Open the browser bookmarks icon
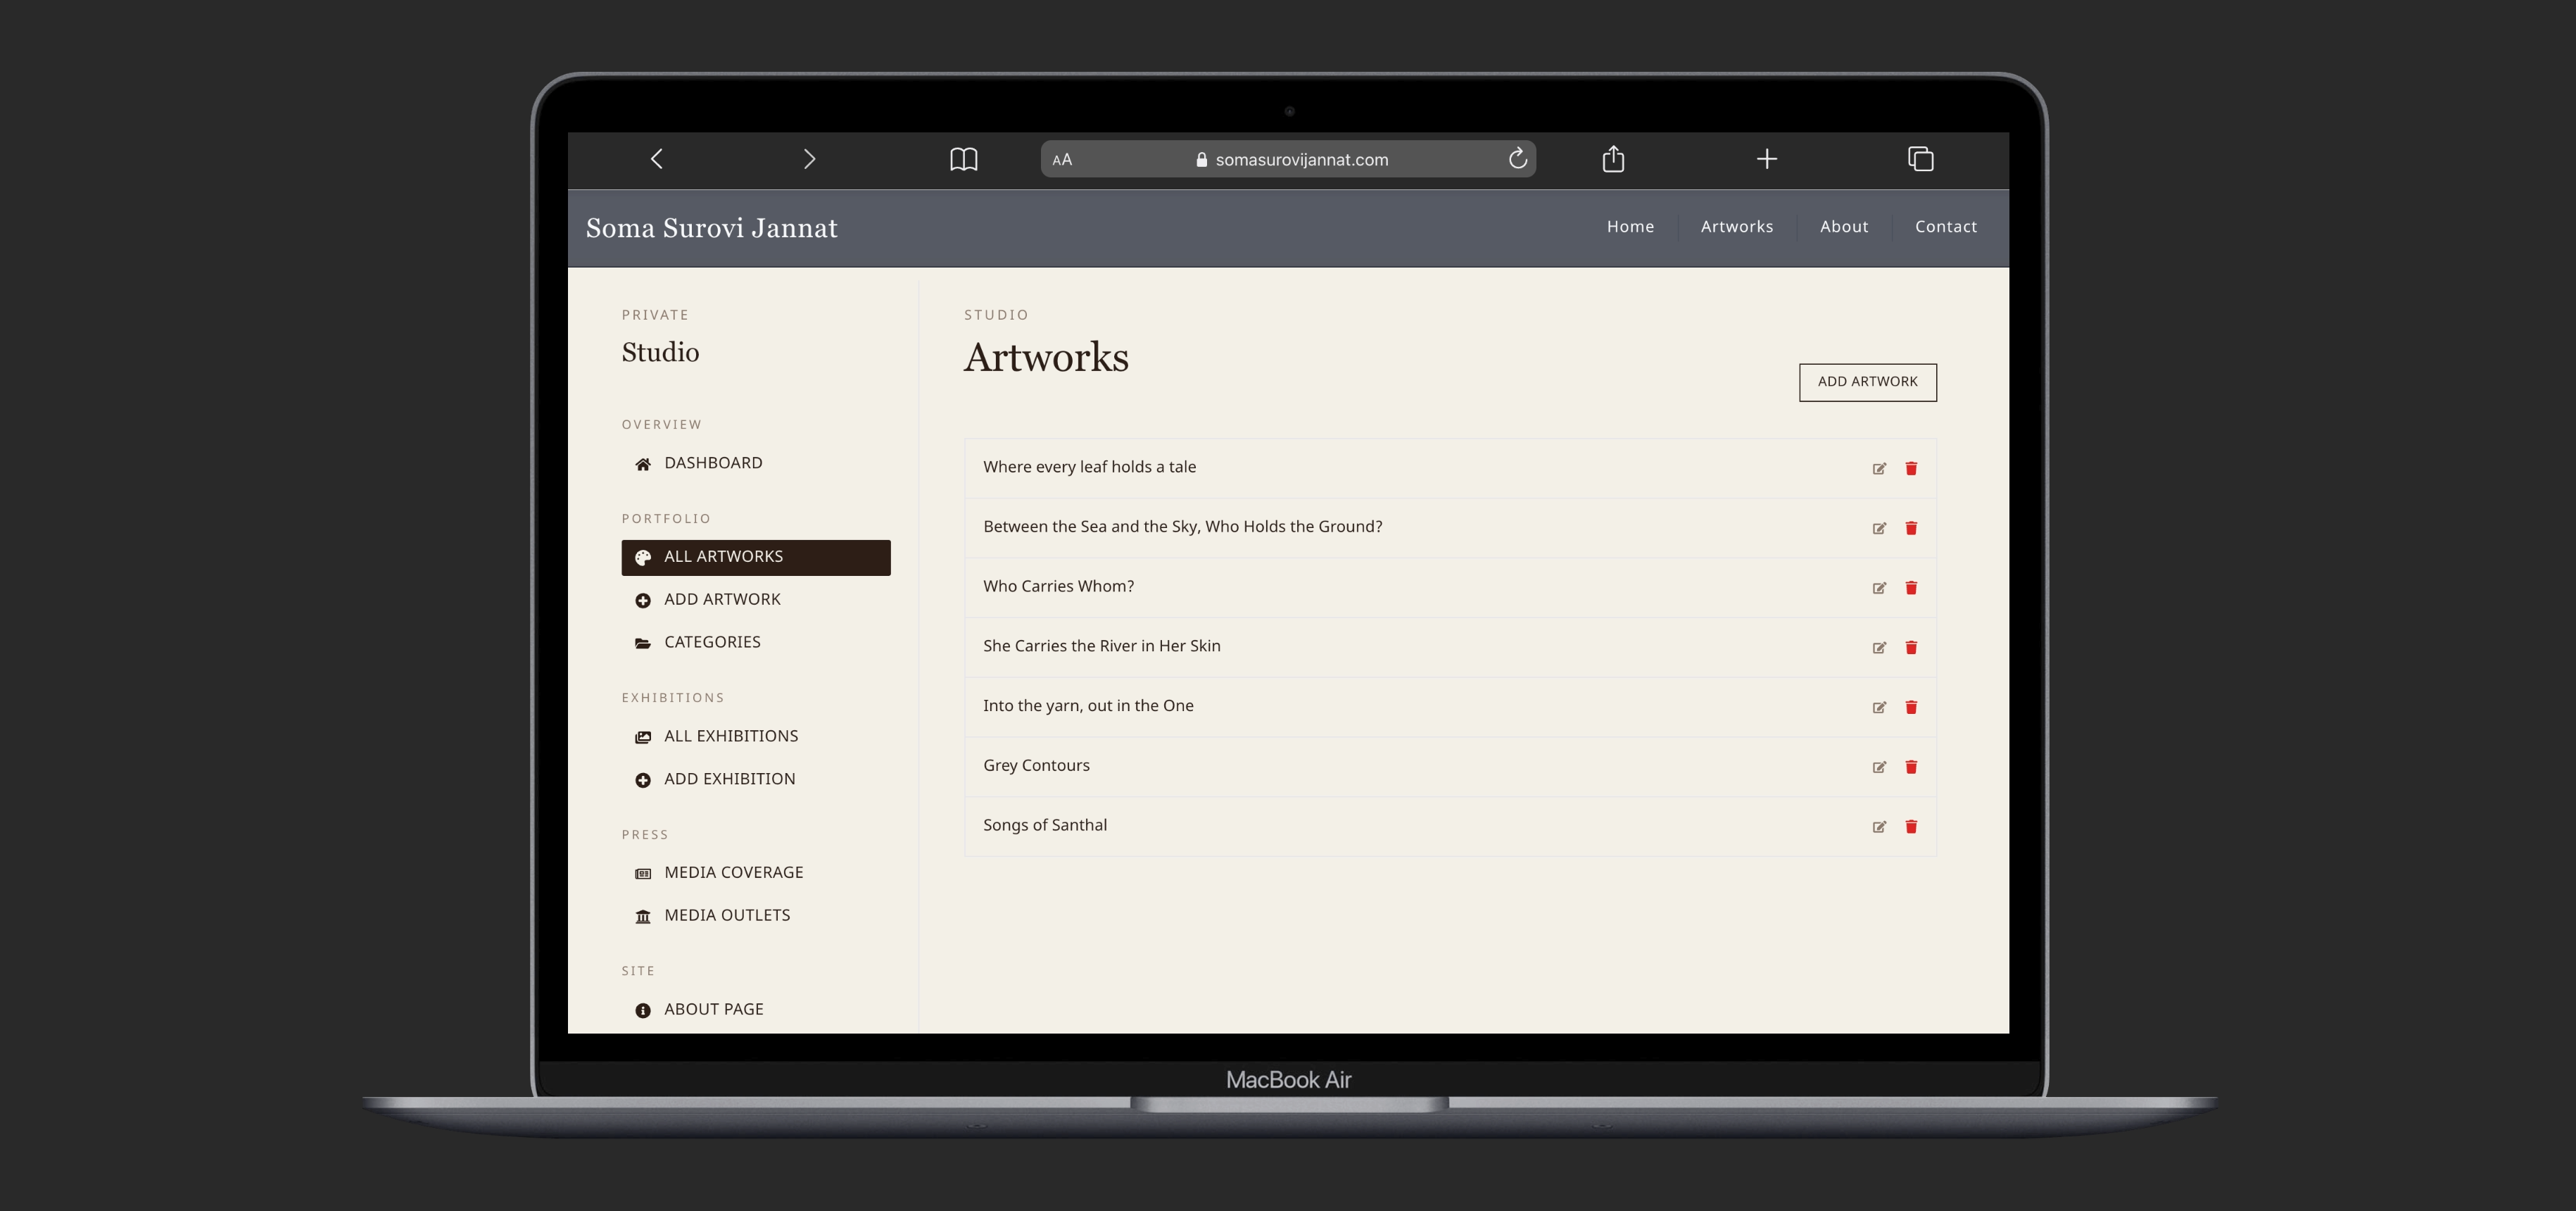2576x1211 pixels. tap(963, 159)
